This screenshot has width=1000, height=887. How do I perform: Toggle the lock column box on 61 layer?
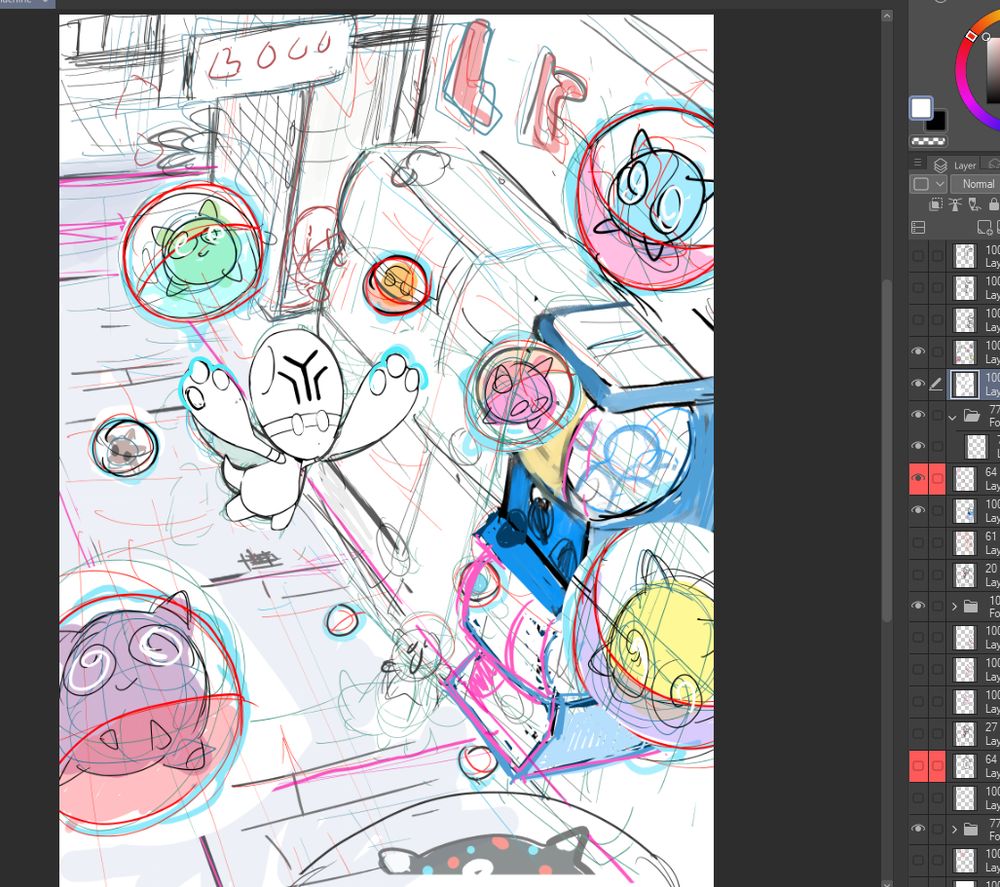[937, 543]
